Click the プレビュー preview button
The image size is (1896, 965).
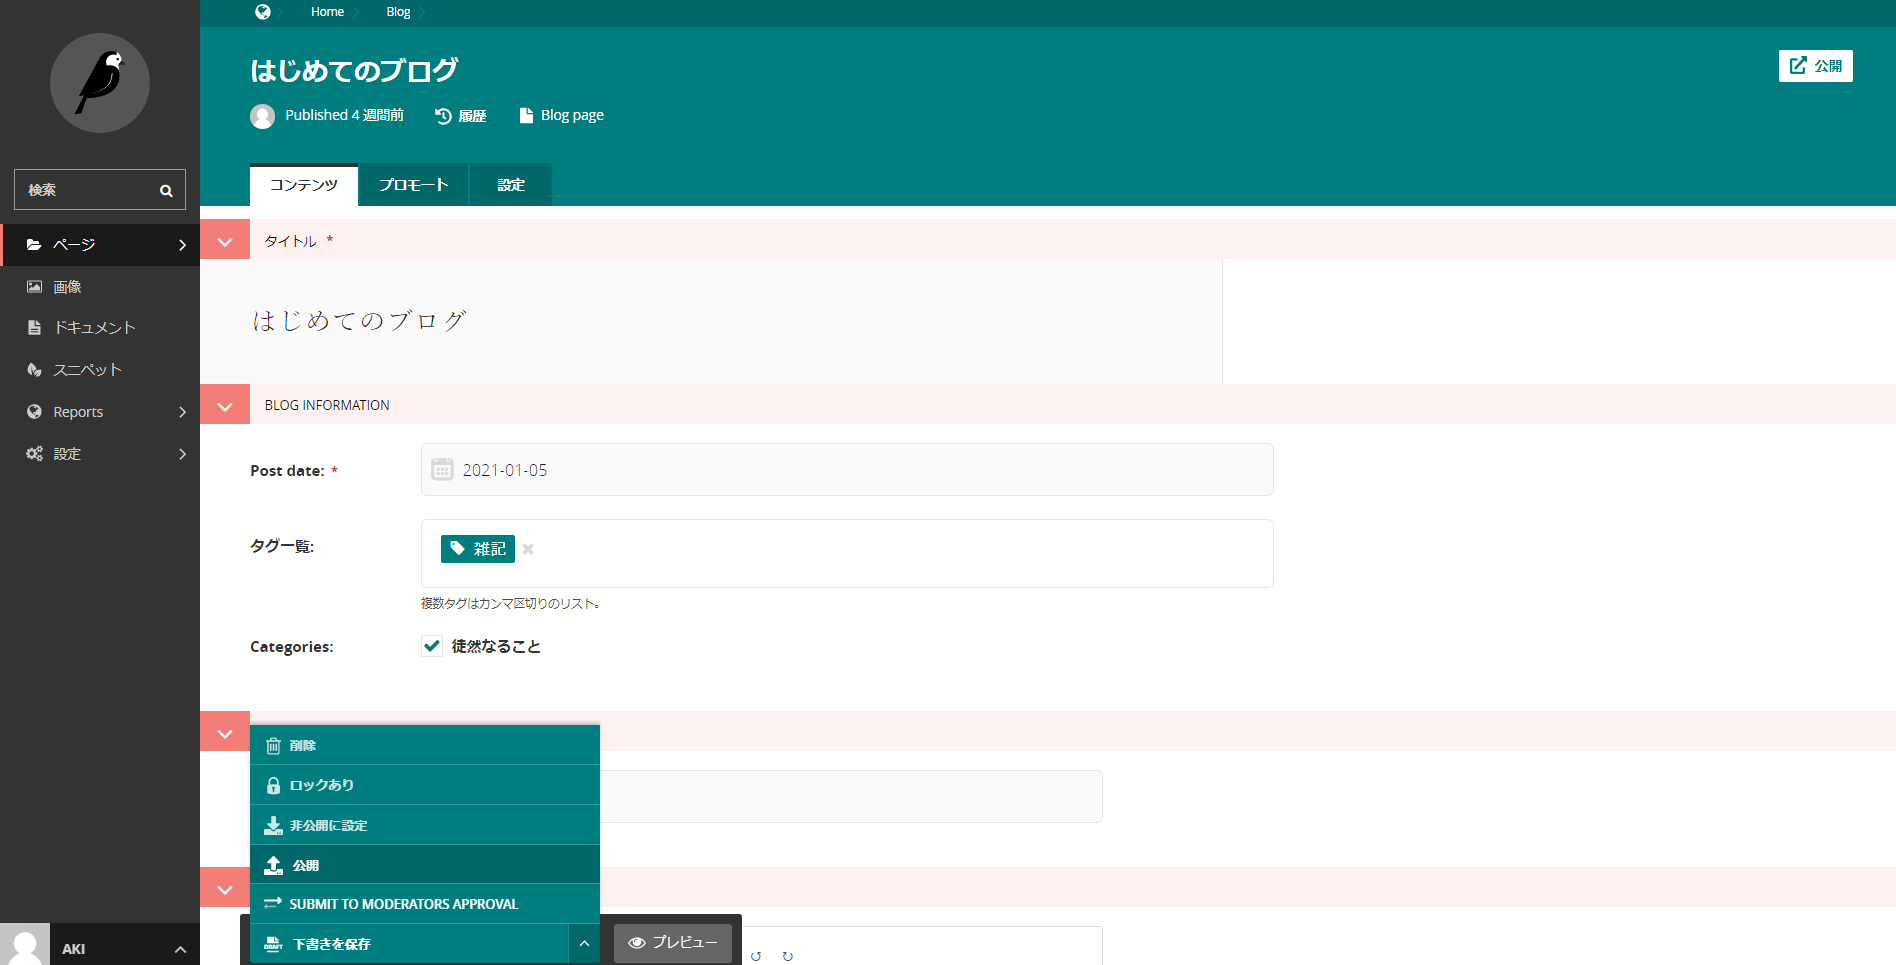(673, 943)
